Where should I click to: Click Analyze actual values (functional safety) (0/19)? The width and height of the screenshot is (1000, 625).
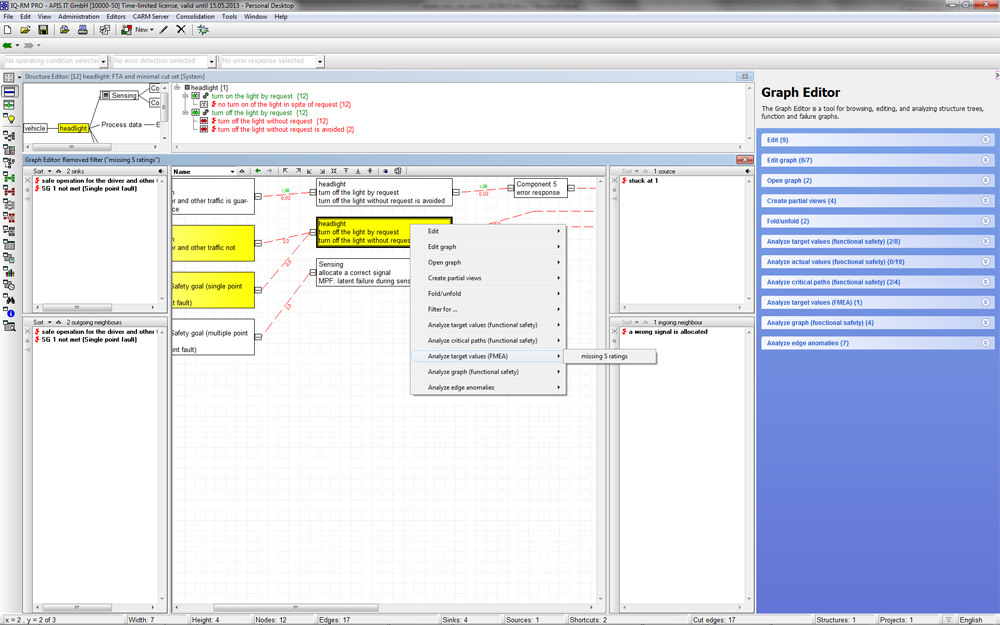point(835,262)
